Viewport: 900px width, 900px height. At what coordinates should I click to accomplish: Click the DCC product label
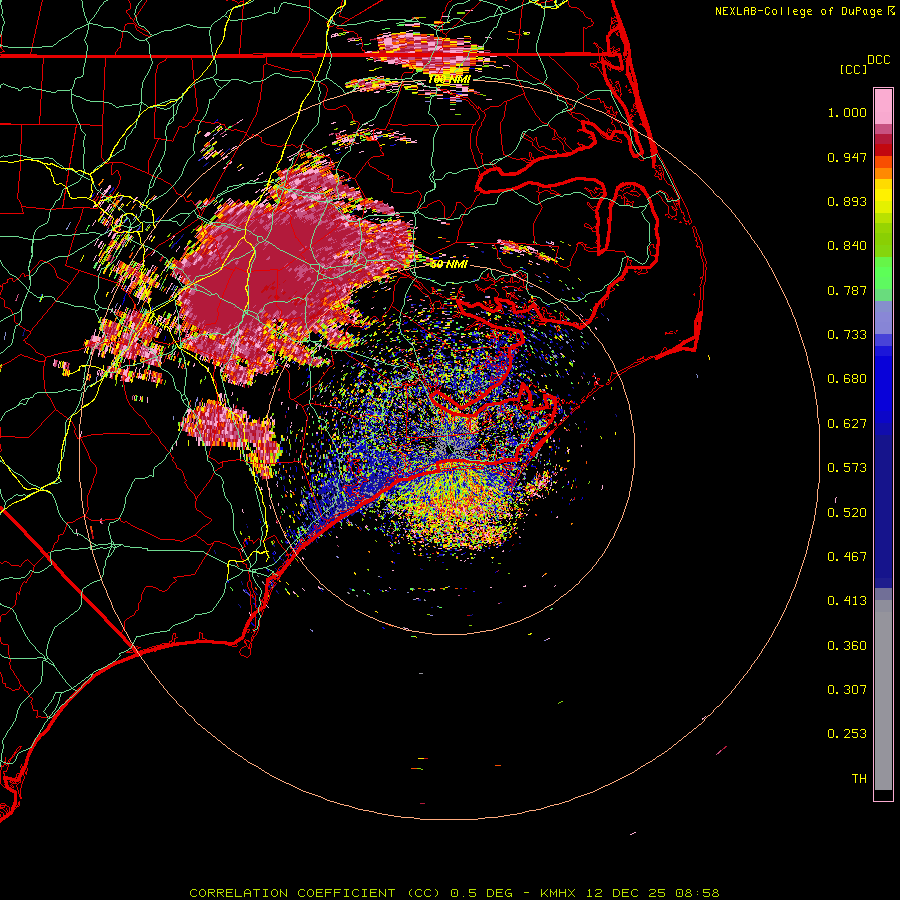click(x=878, y=60)
